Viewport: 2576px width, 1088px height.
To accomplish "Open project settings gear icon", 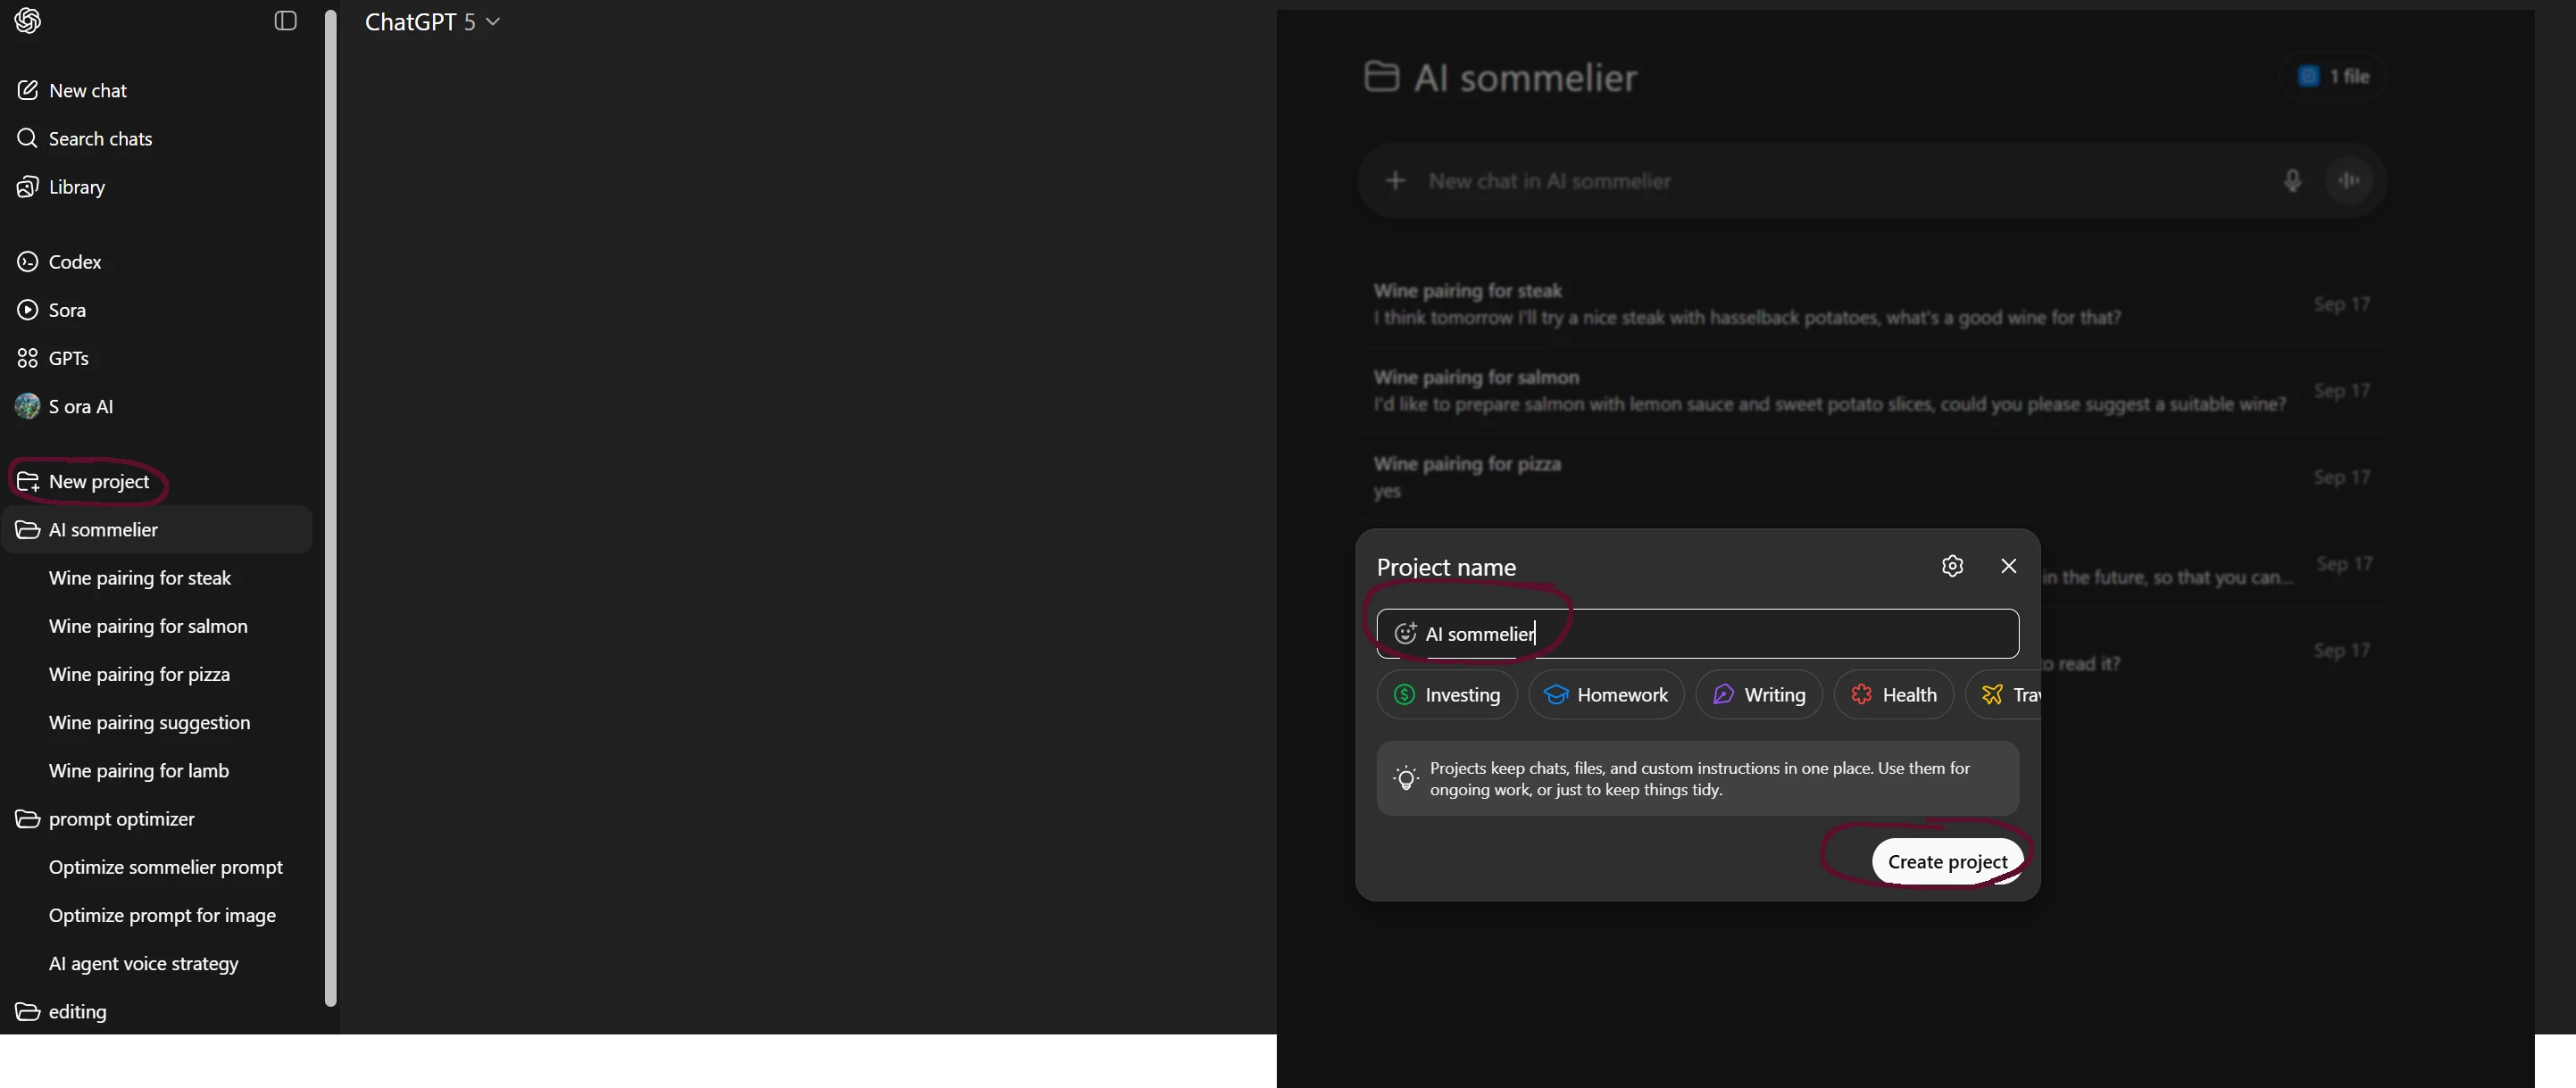I will click(x=1952, y=566).
